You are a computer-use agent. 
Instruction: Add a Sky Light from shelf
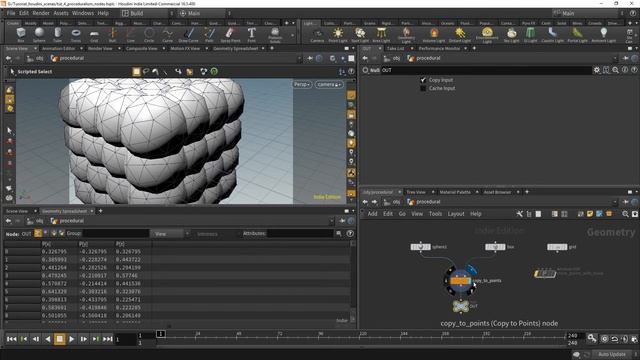pyautogui.click(x=511, y=35)
